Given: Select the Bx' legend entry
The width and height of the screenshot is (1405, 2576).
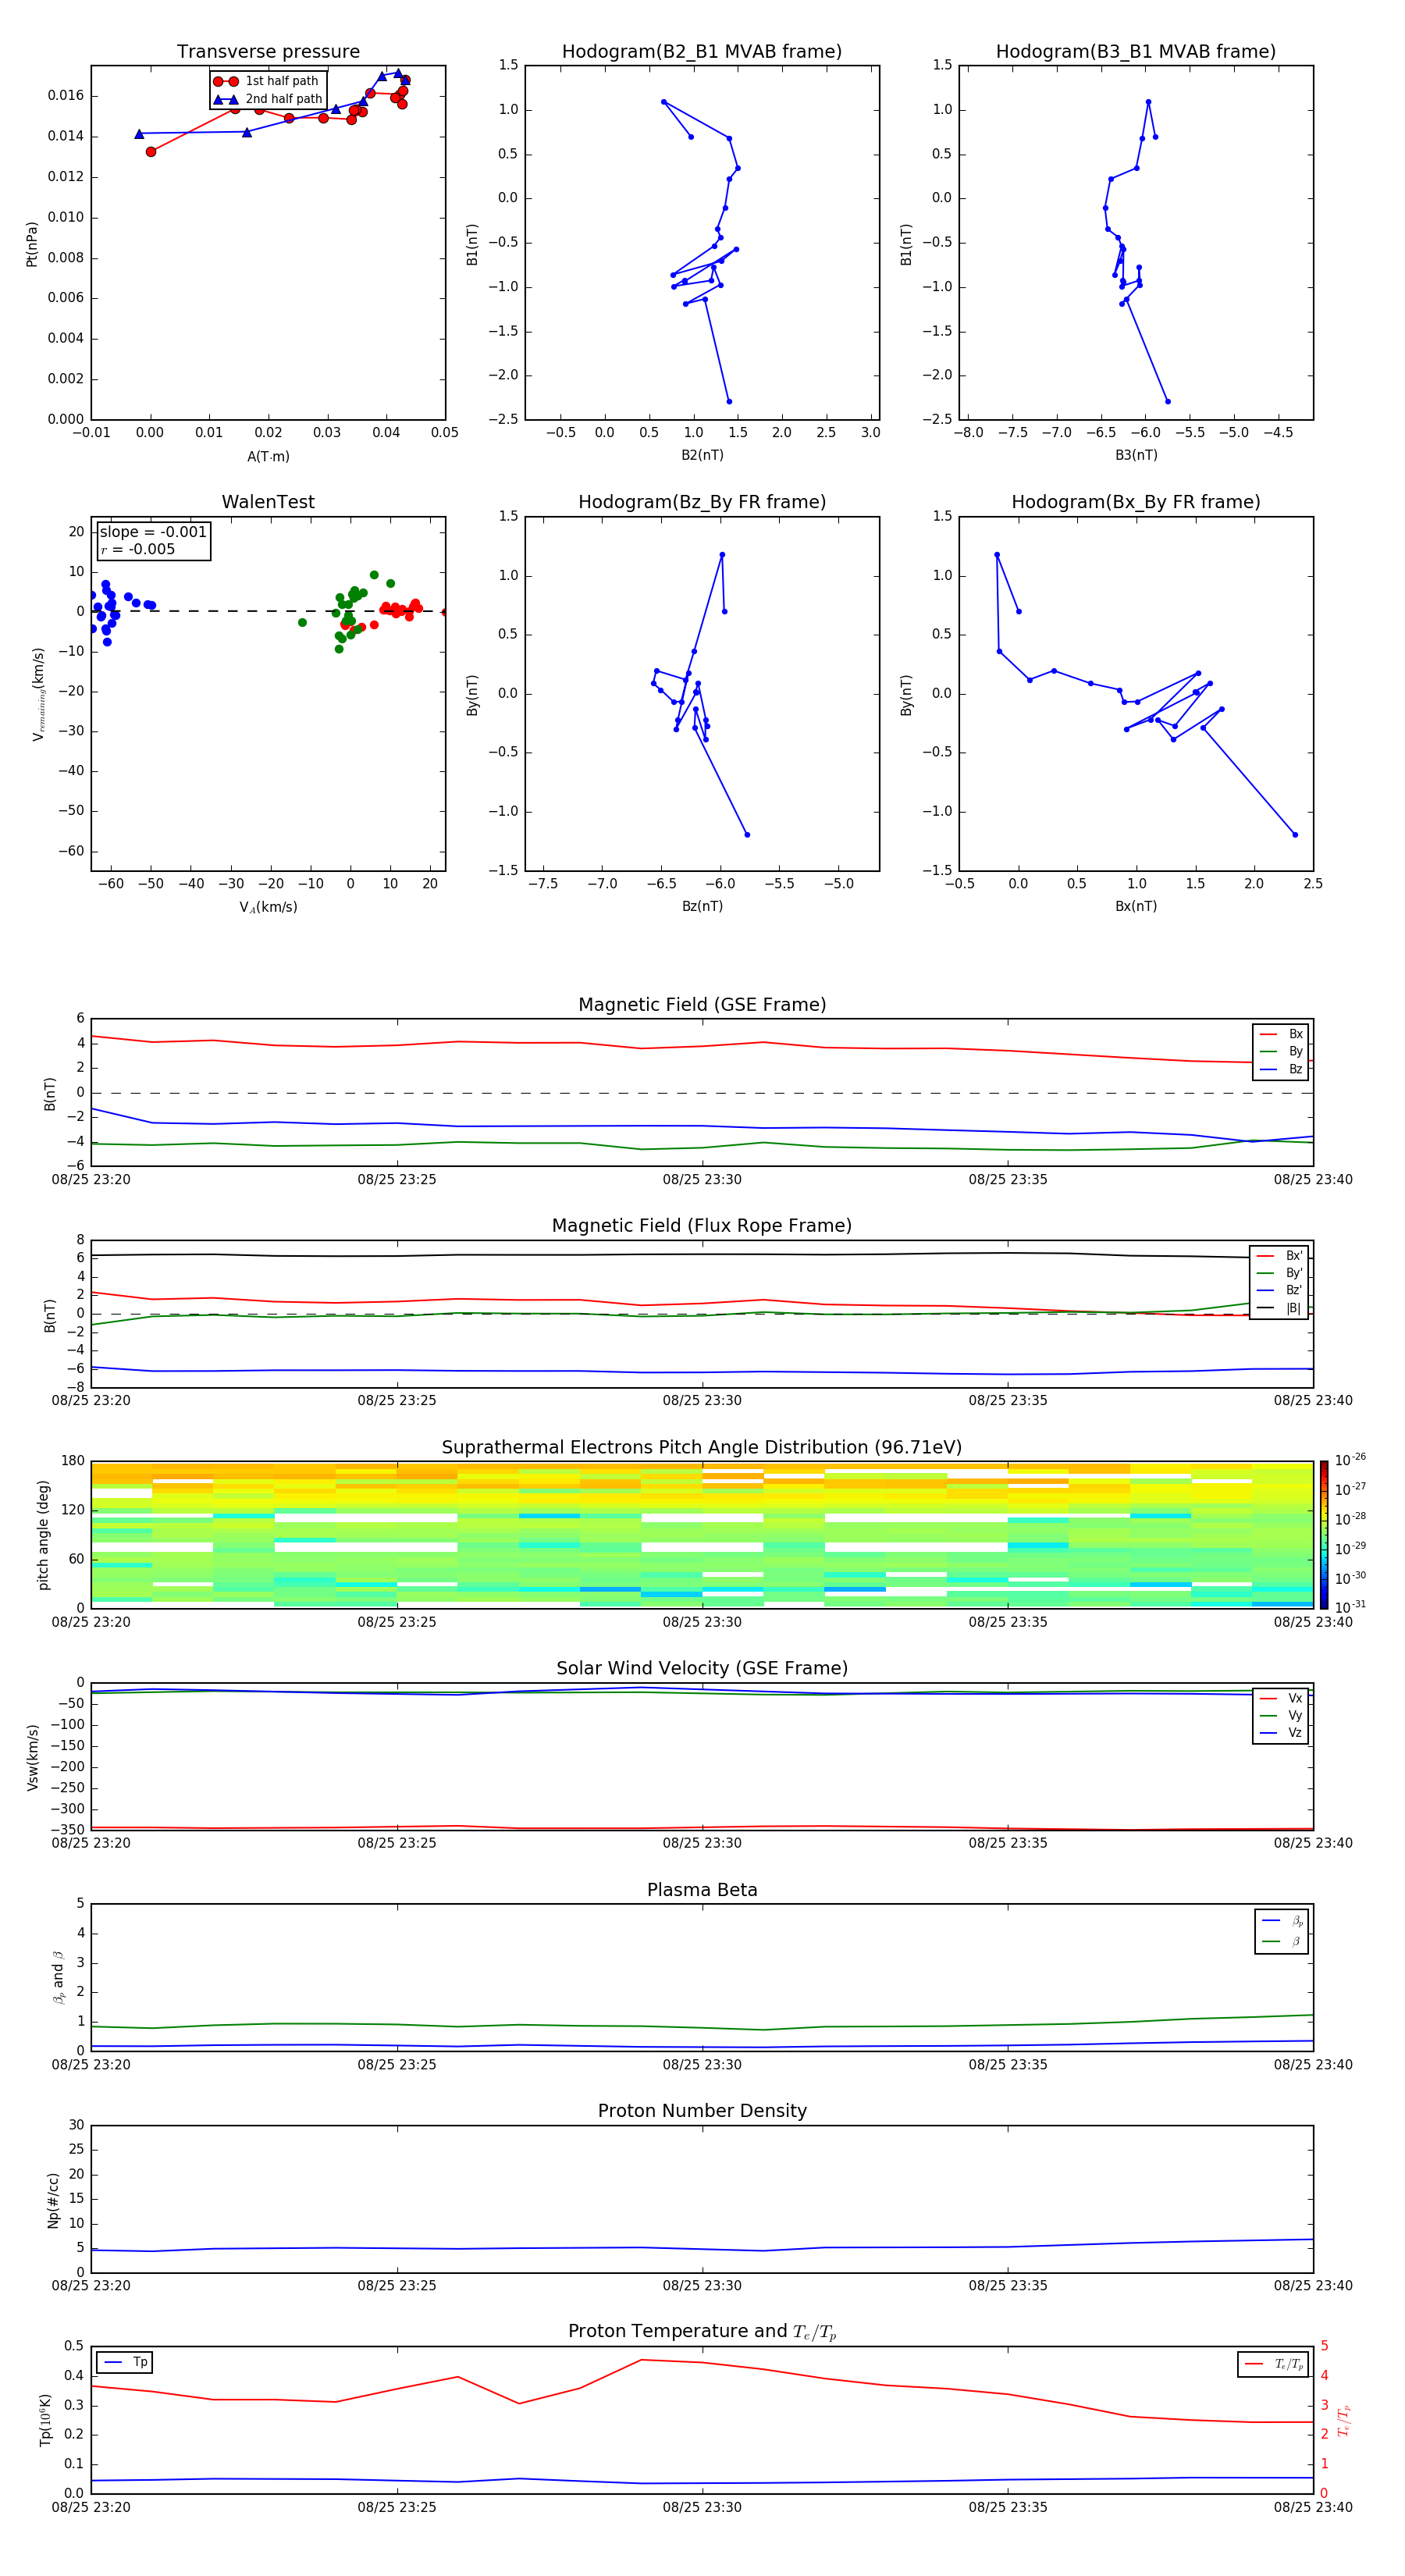Looking at the screenshot, I should click(x=1279, y=1256).
